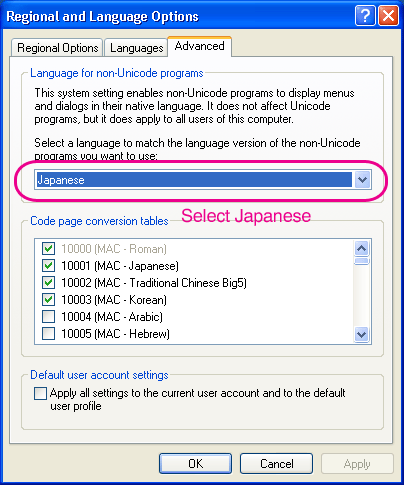Confirm with the OK button
The width and height of the screenshot is (404, 485).
pos(195,463)
